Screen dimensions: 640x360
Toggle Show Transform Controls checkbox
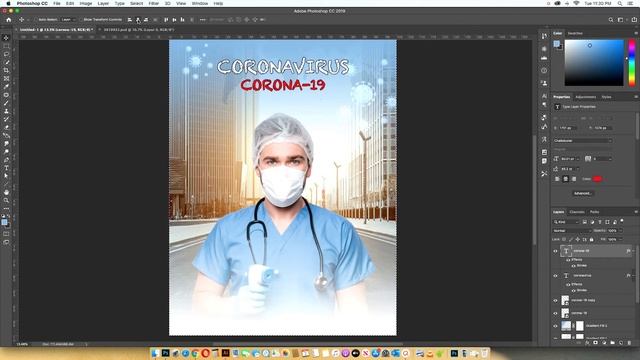(81, 20)
